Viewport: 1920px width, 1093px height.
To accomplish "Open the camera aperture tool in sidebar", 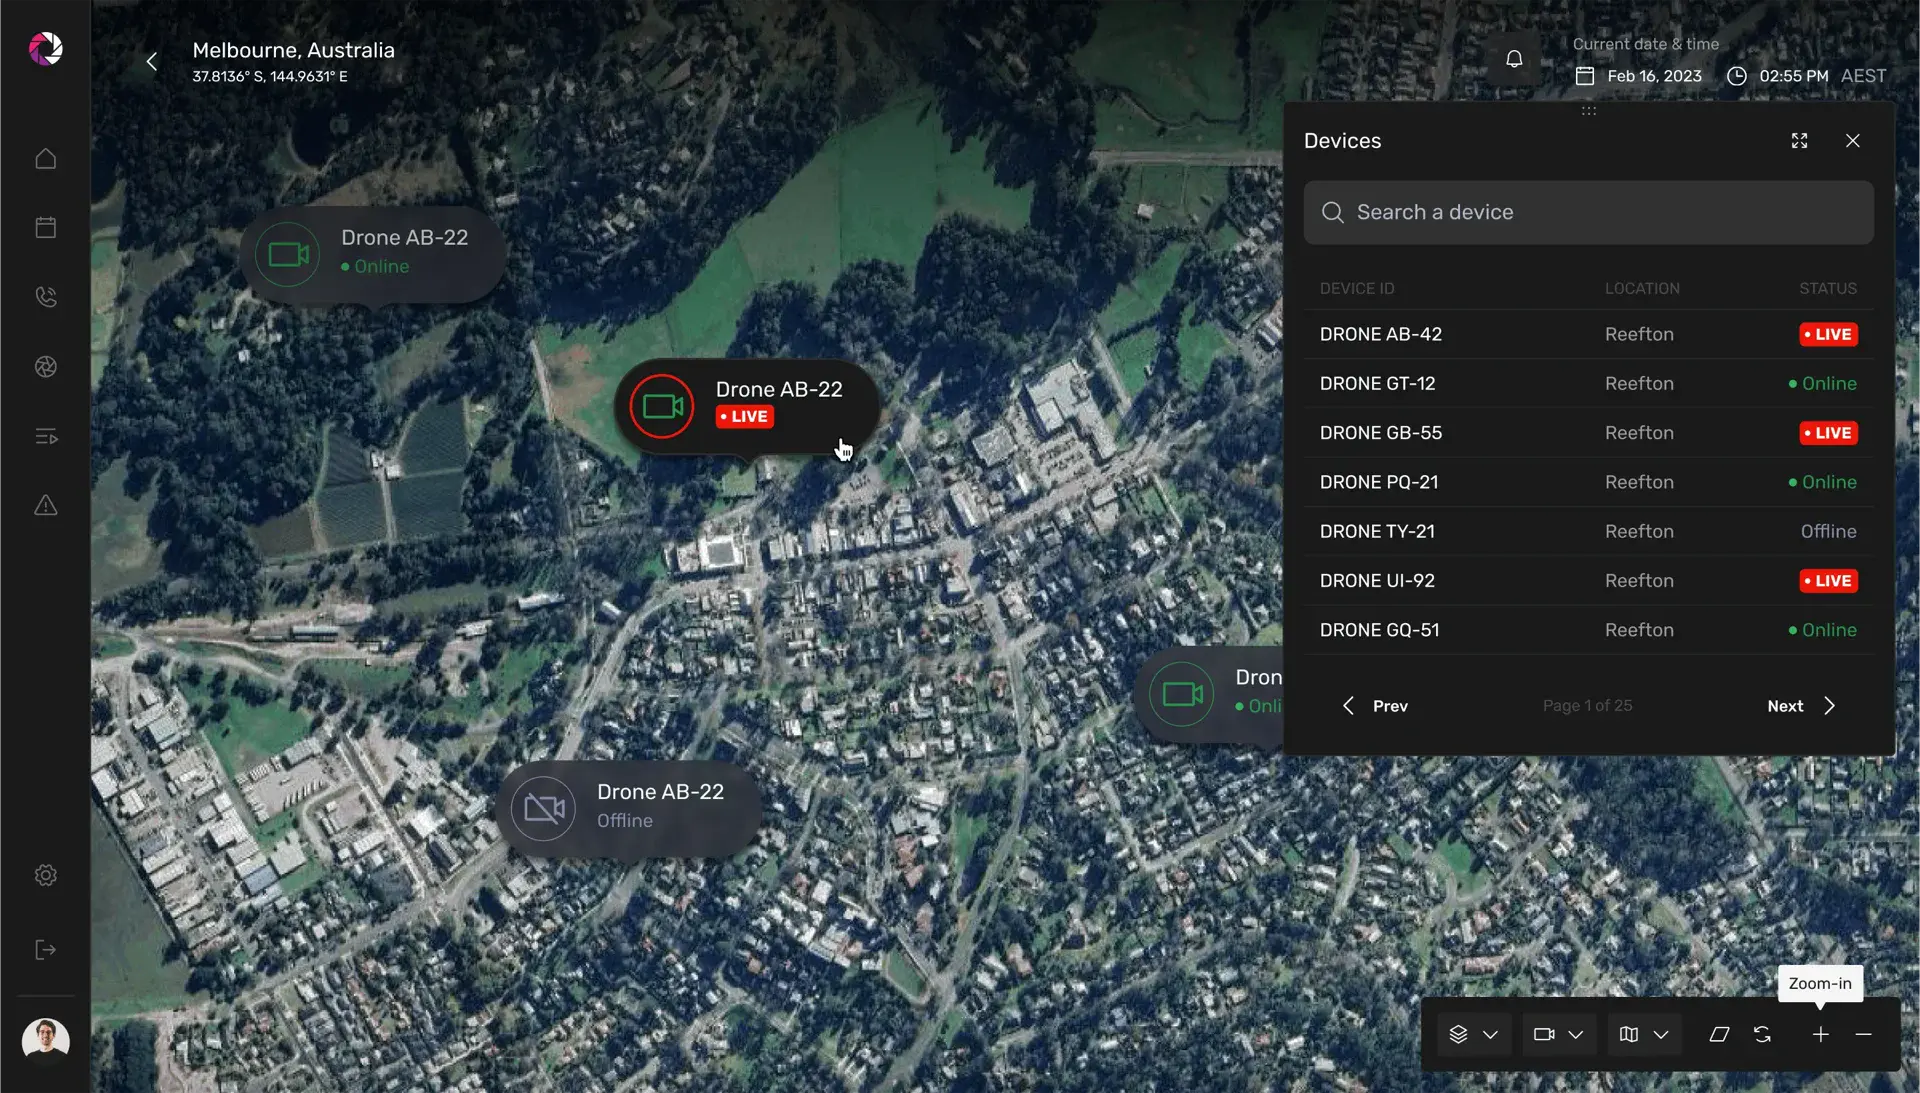I will pos(45,367).
